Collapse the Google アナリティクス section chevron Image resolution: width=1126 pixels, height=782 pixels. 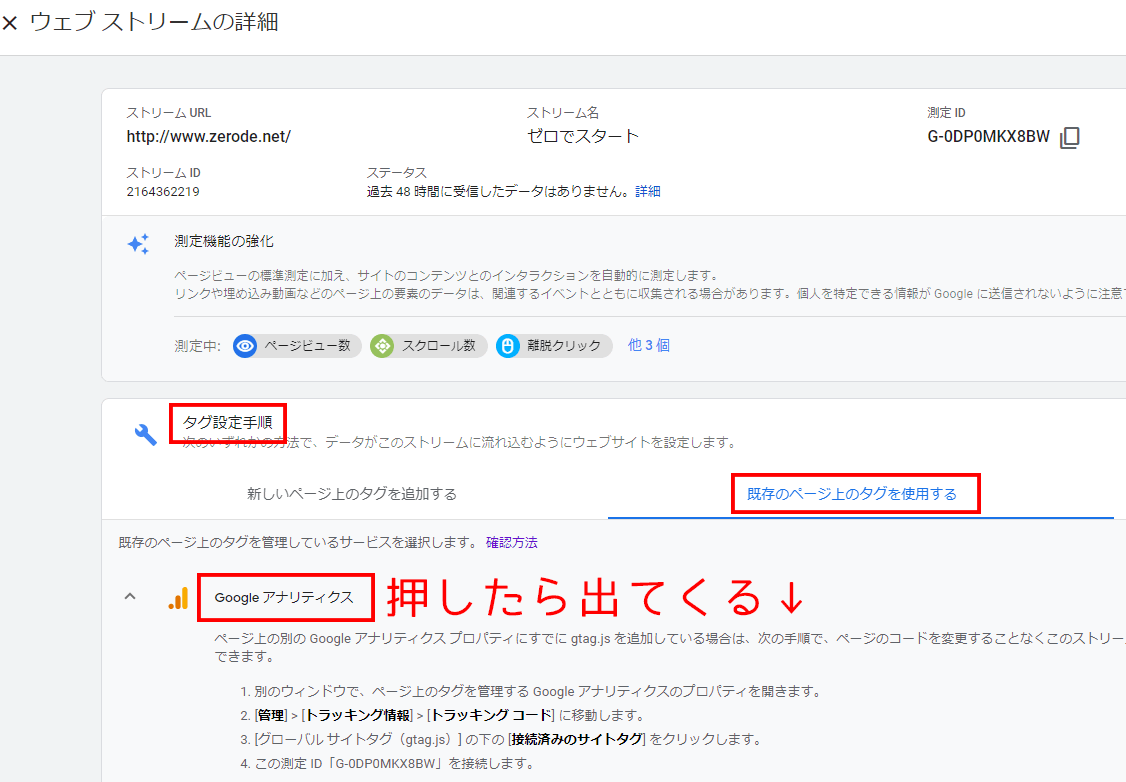tap(129, 597)
